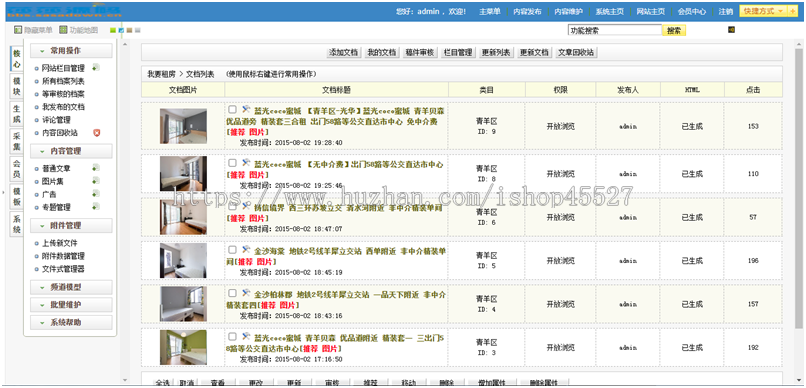Switch to the 采集 side tab

(x=17, y=142)
